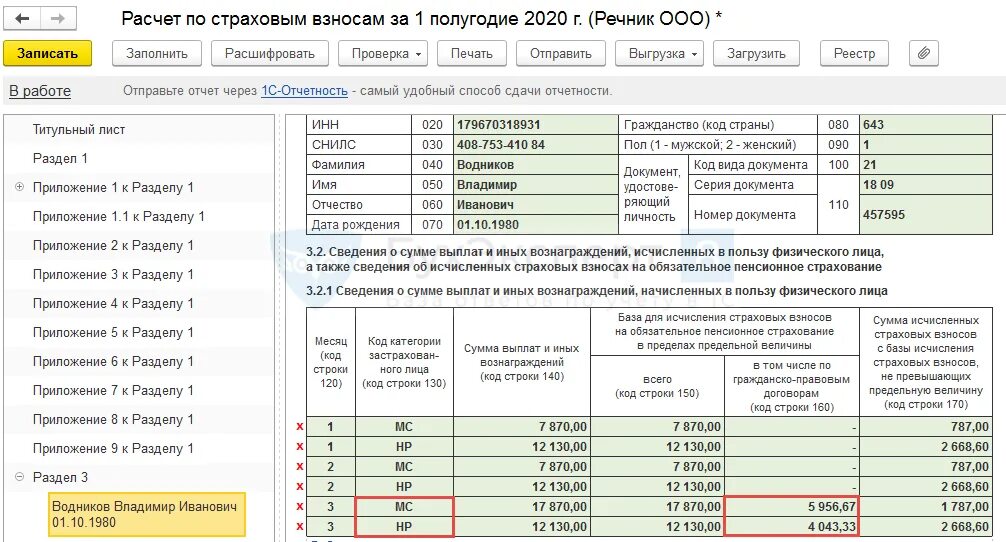
Task: Click the citizenship code field 643
Action: pos(926,124)
